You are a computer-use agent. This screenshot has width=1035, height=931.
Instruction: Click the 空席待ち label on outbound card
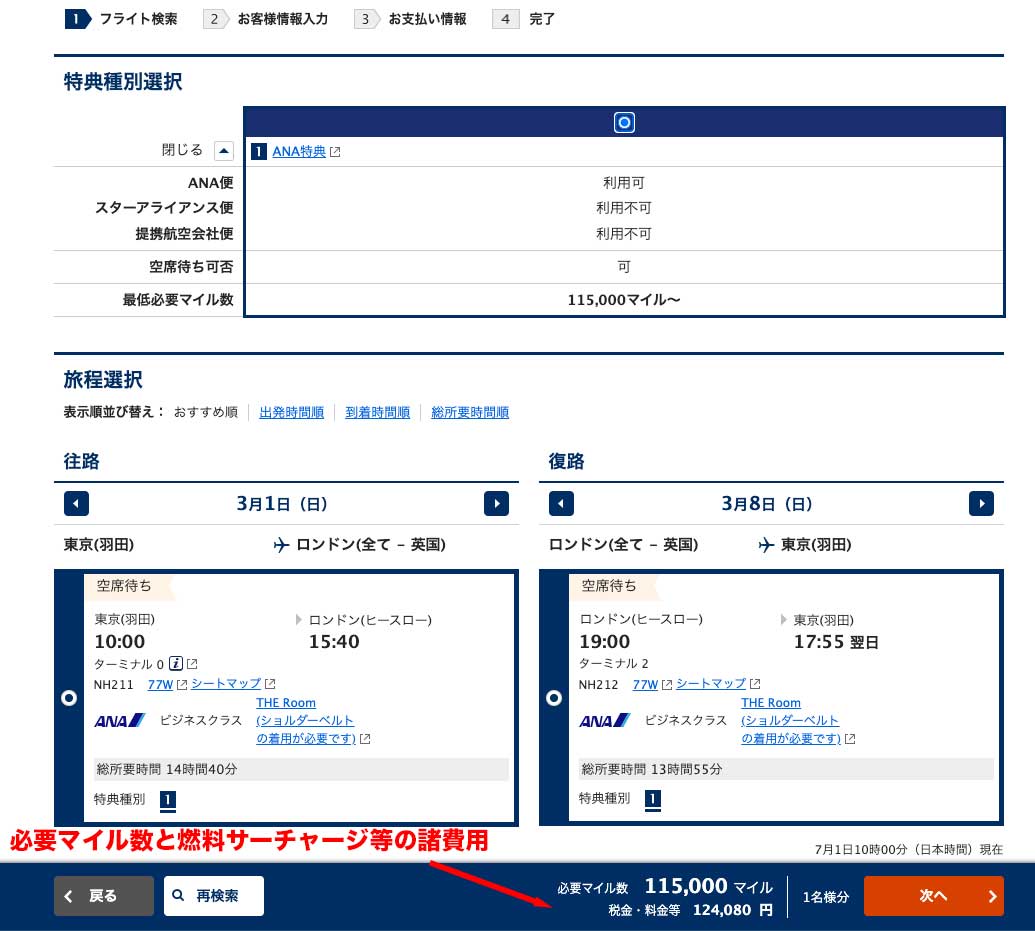click(x=124, y=586)
